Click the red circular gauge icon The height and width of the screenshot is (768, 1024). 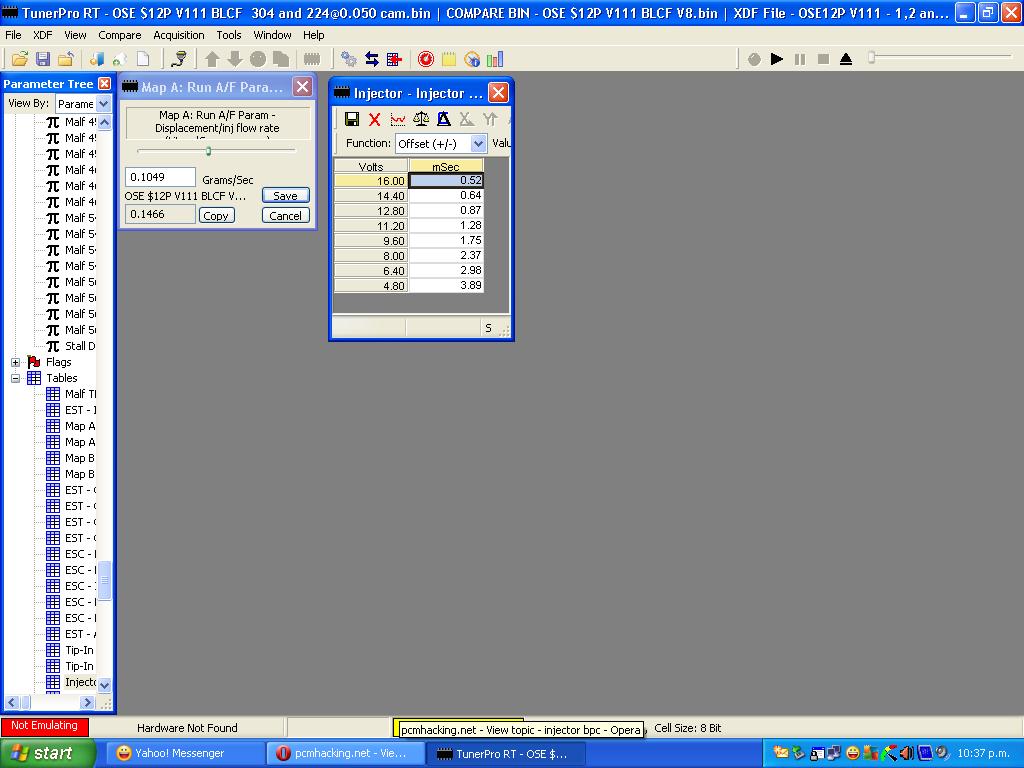[426, 59]
